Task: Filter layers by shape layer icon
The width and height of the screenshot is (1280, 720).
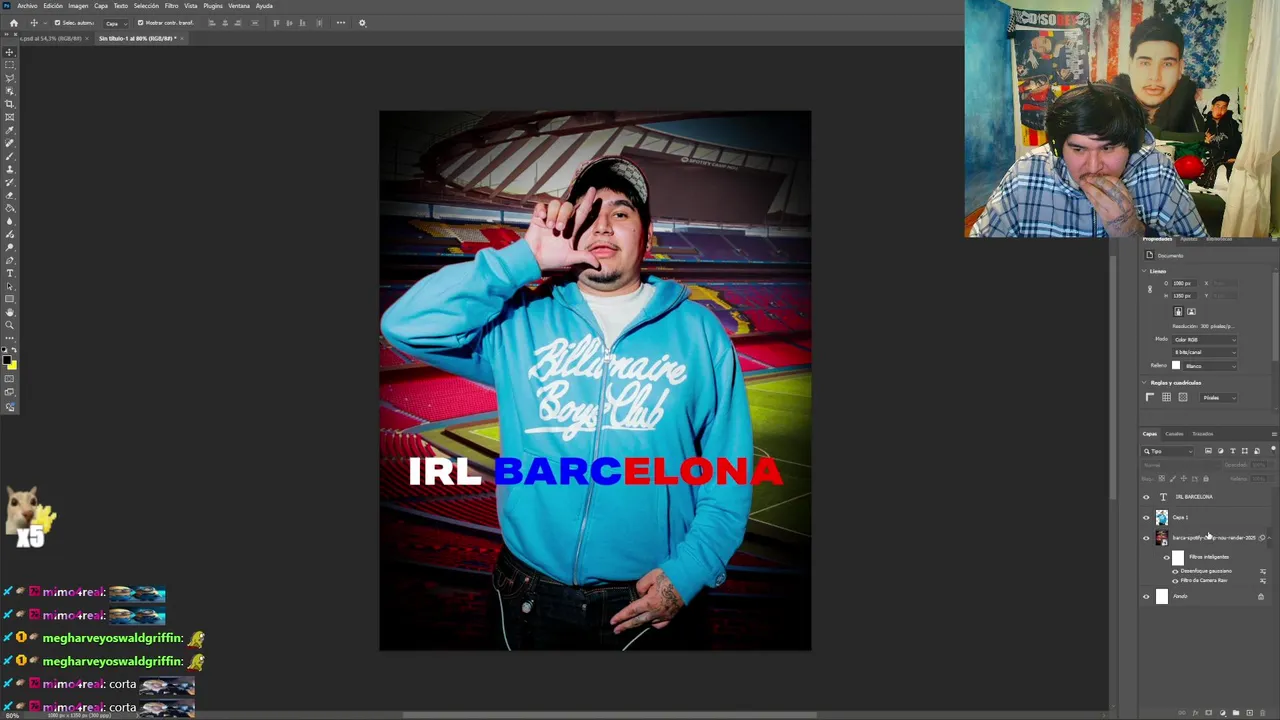Action: [x=1244, y=451]
